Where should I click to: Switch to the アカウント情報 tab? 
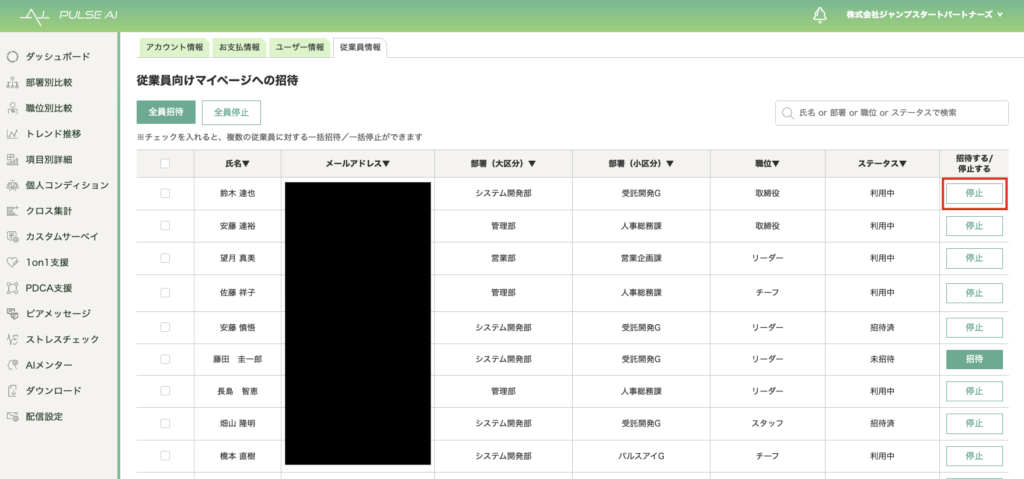(x=174, y=48)
